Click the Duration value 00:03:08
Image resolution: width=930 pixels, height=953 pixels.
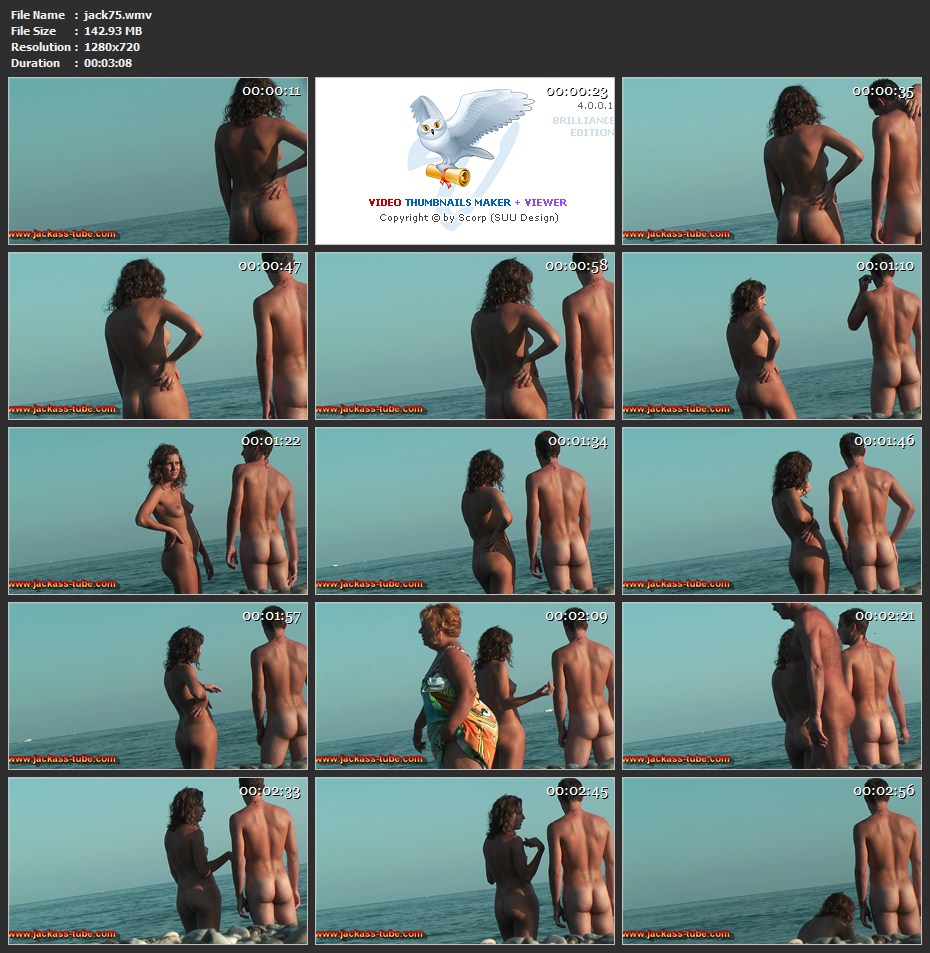[x=108, y=63]
